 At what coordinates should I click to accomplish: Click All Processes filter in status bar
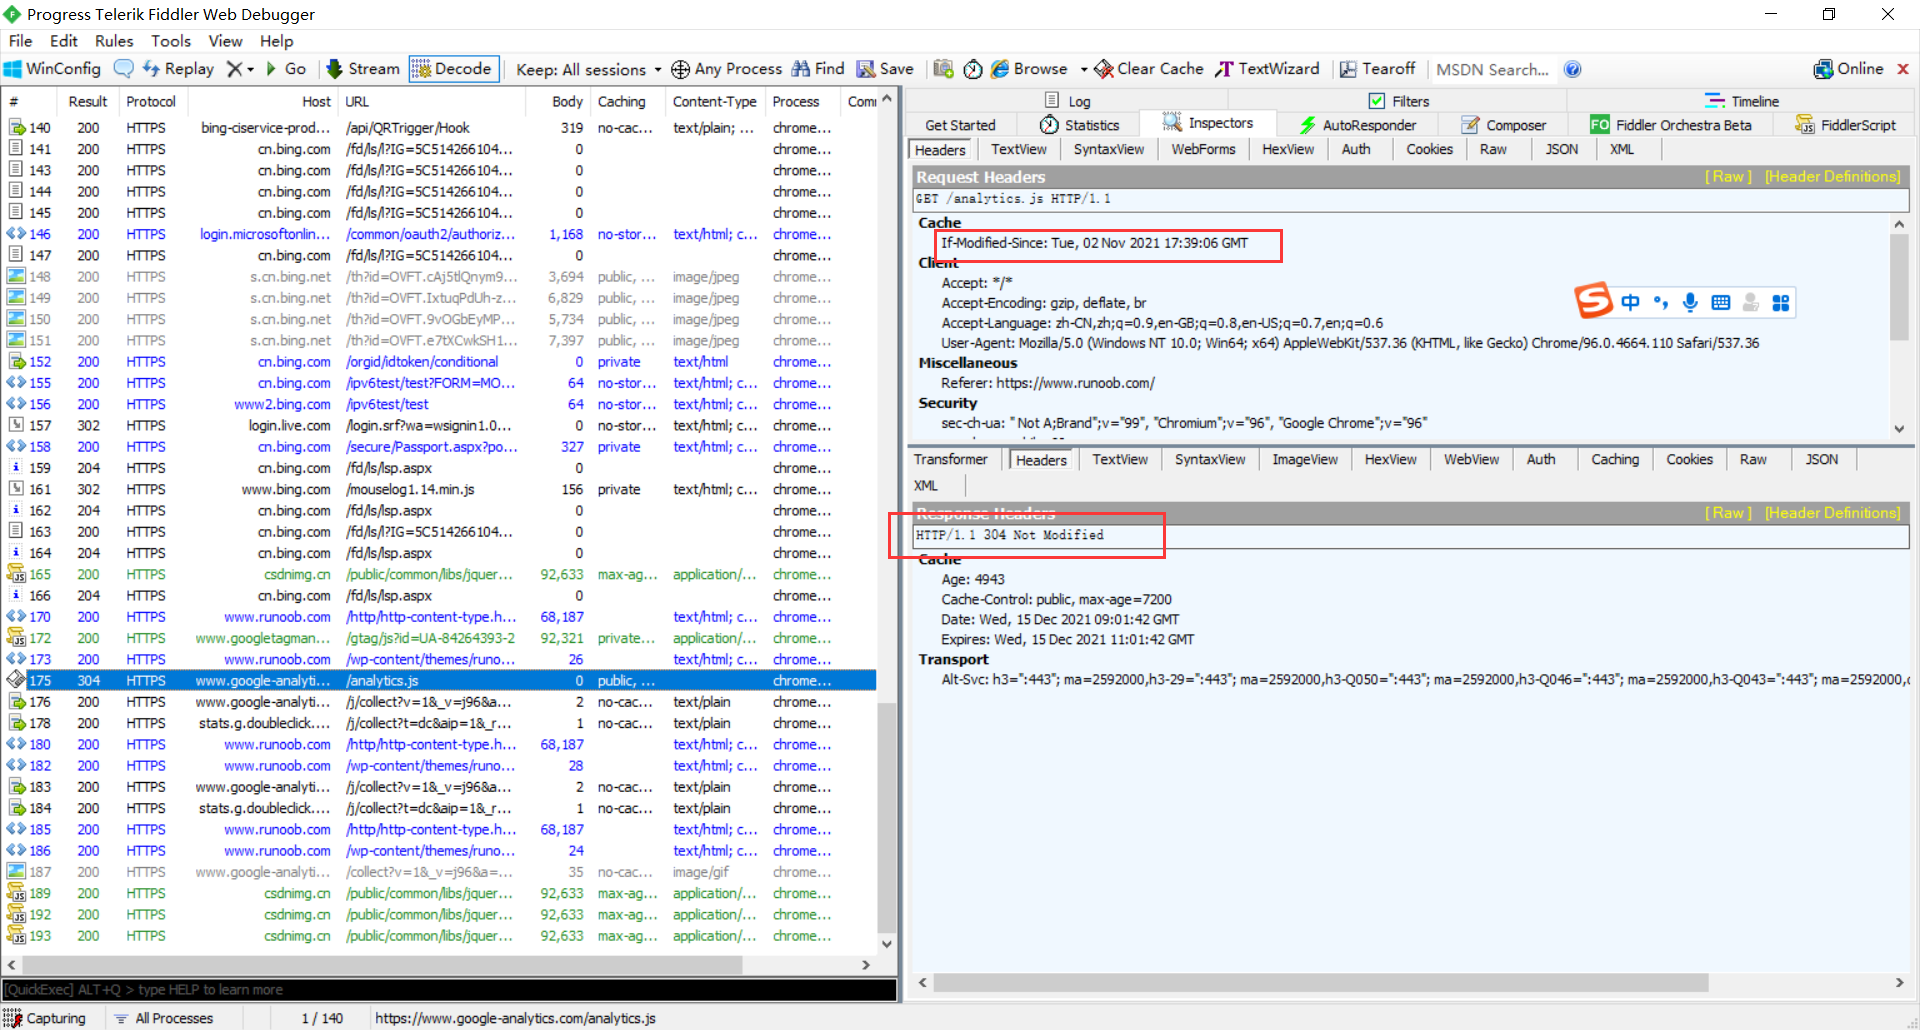[164, 1018]
